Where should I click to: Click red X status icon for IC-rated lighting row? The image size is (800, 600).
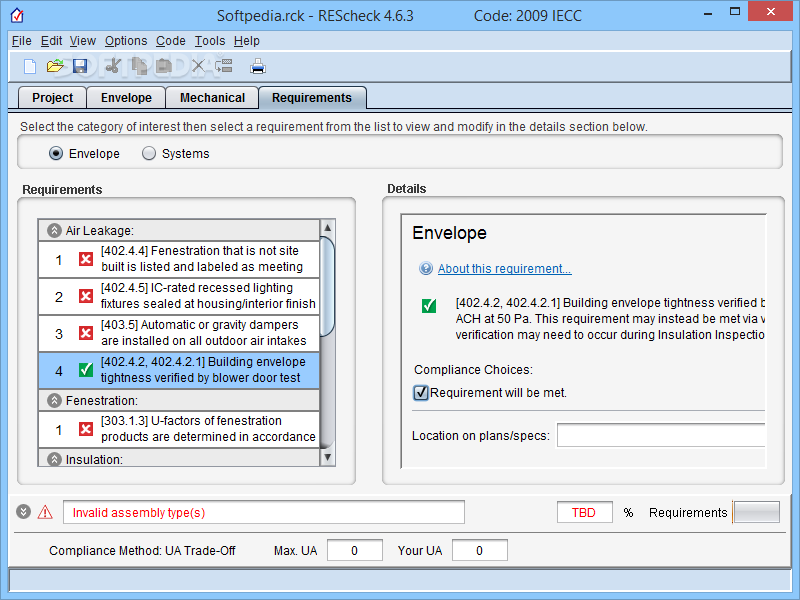point(86,296)
